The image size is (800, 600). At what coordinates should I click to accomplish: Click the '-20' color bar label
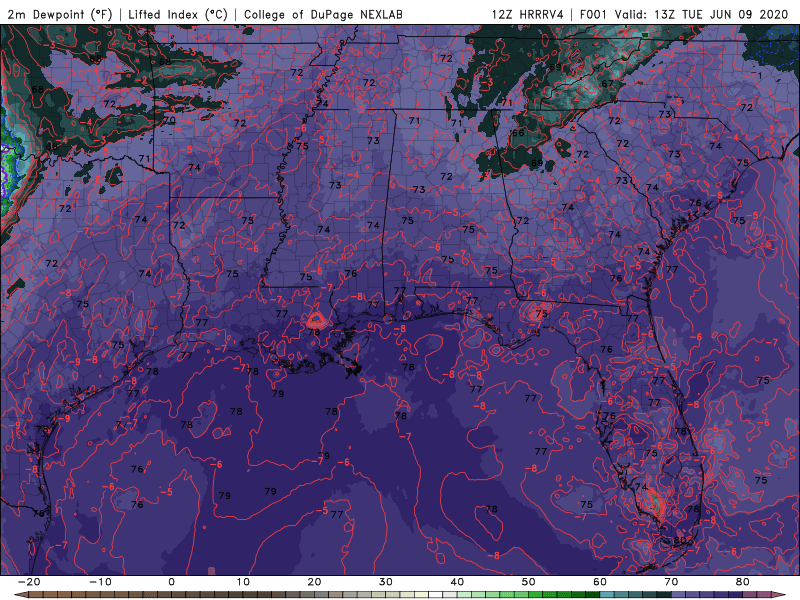coord(29,582)
